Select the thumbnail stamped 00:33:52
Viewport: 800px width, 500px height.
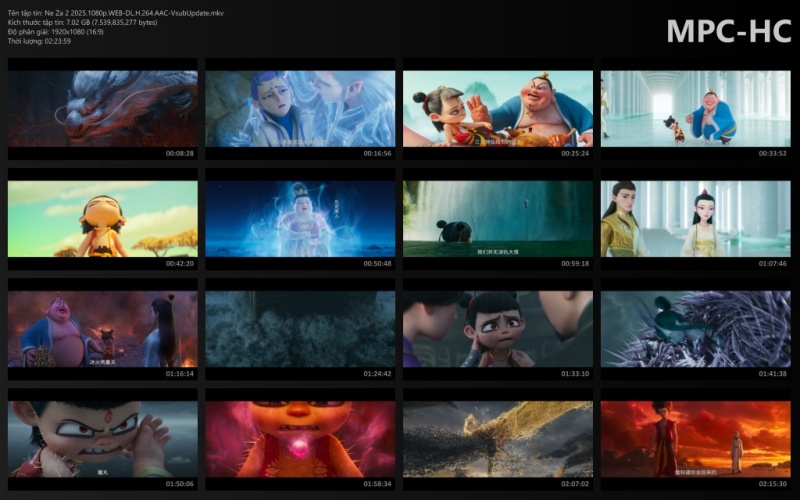click(x=695, y=109)
